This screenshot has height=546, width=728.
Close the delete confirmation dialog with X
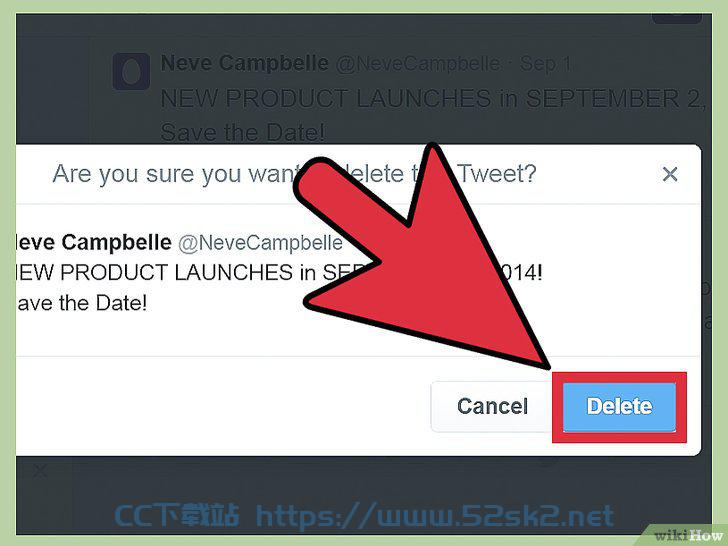click(670, 175)
